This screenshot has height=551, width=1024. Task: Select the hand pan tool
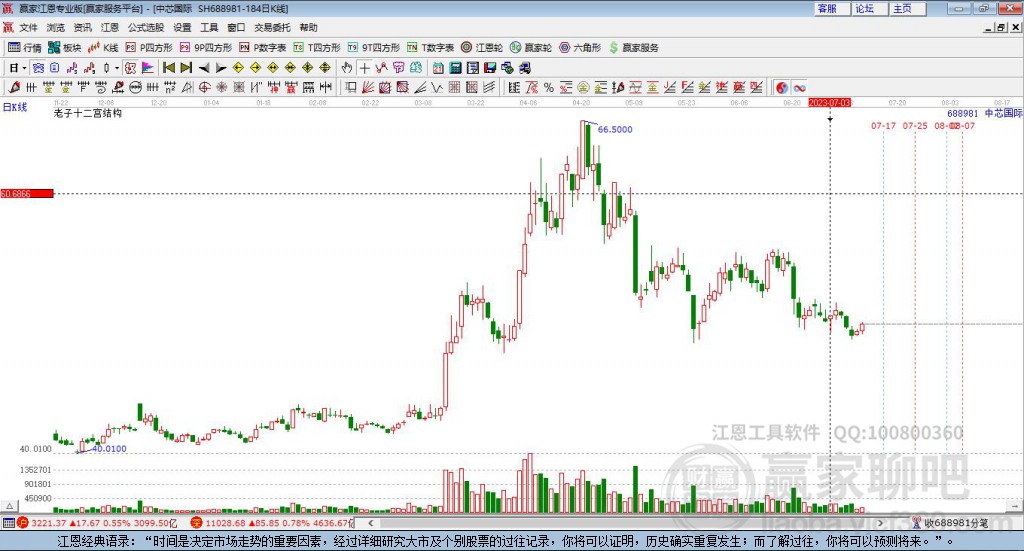click(x=347, y=68)
